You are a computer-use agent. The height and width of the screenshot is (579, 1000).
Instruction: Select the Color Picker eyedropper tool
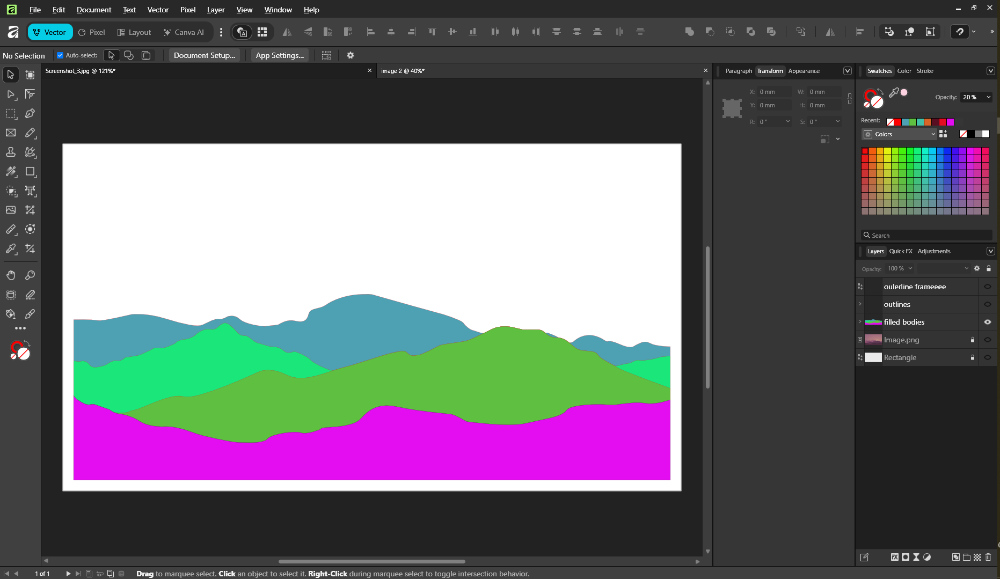11,249
